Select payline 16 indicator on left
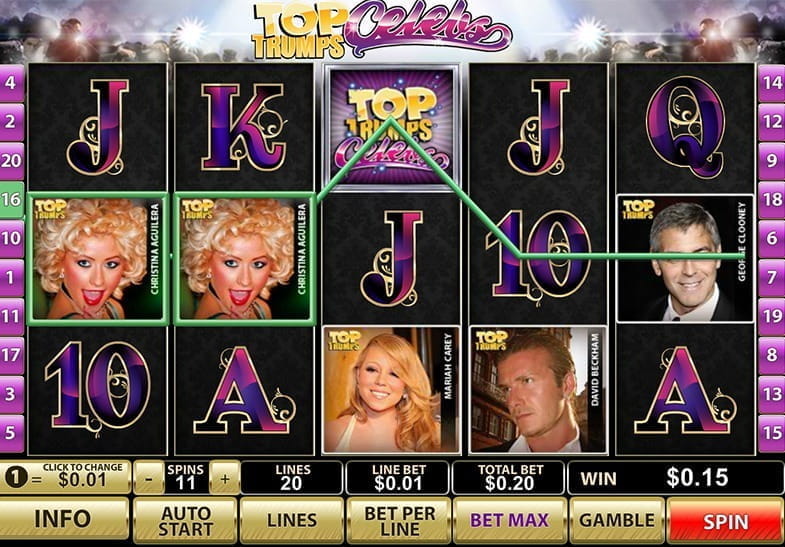This screenshot has width=785, height=547. pos(11,200)
